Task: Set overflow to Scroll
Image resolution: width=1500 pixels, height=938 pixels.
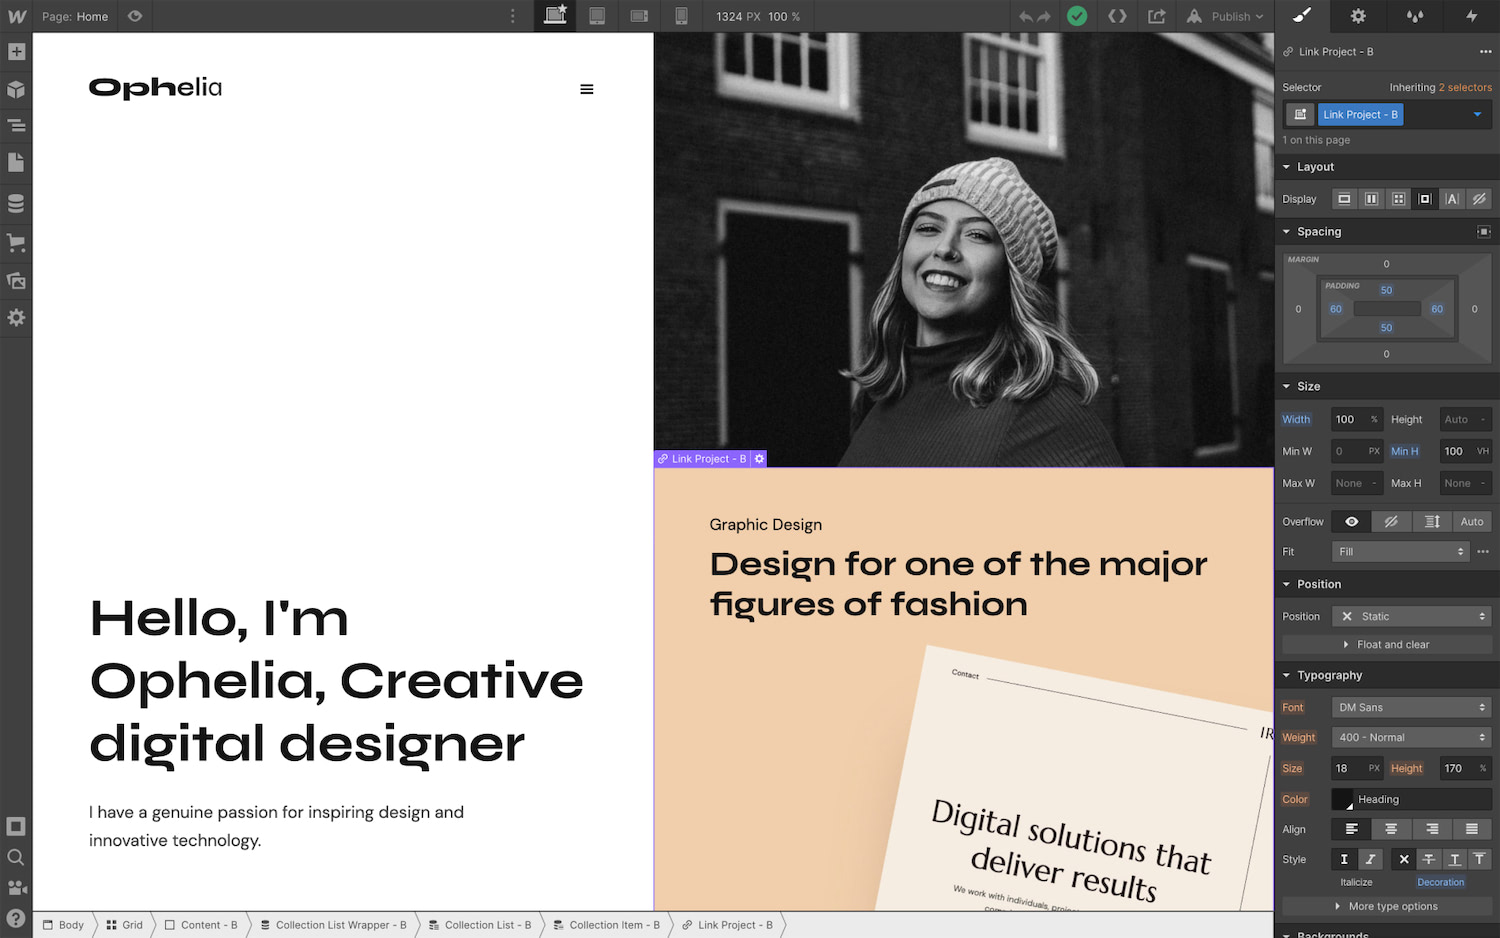Action: (x=1432, y=522)
